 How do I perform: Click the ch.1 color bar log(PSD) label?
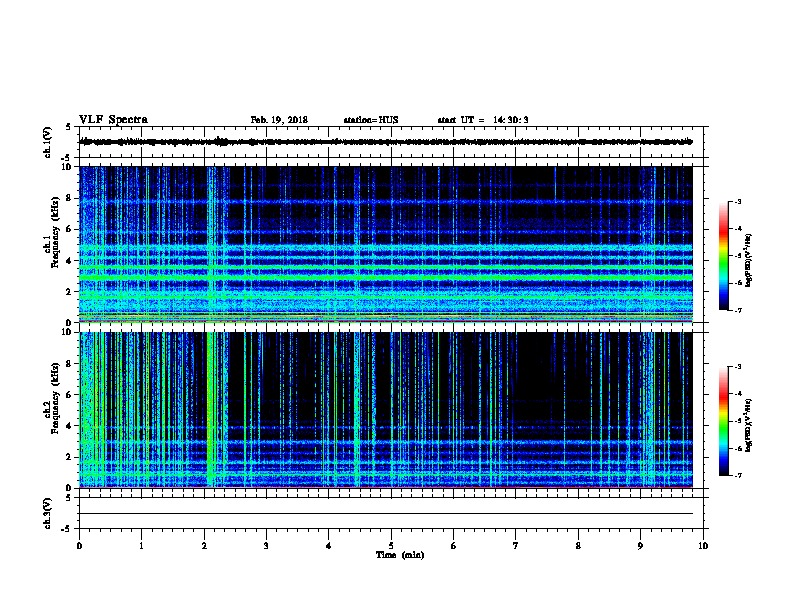[748, 260]
